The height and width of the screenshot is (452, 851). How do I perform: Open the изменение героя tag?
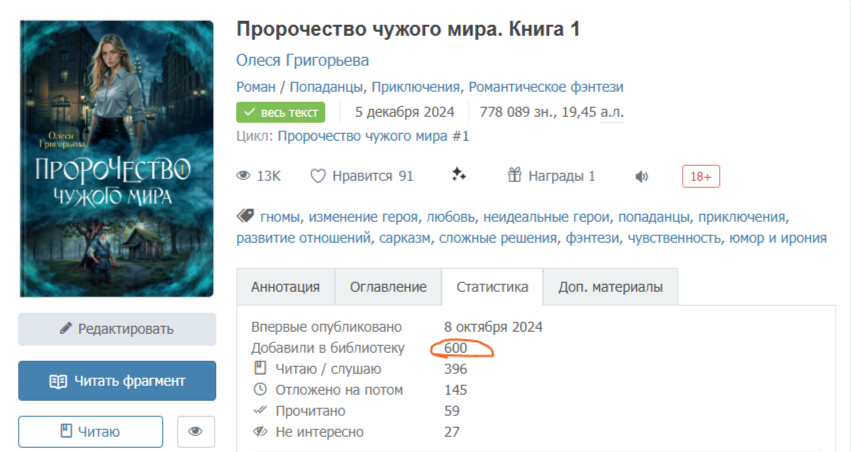coord(363,217)
